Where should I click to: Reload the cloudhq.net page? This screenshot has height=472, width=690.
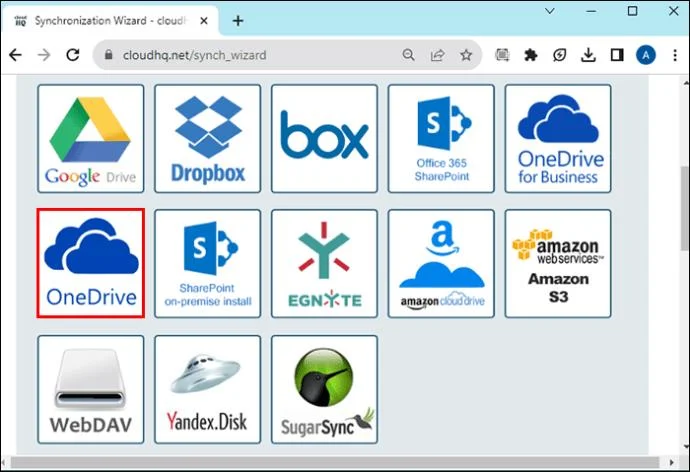(73, 55)
